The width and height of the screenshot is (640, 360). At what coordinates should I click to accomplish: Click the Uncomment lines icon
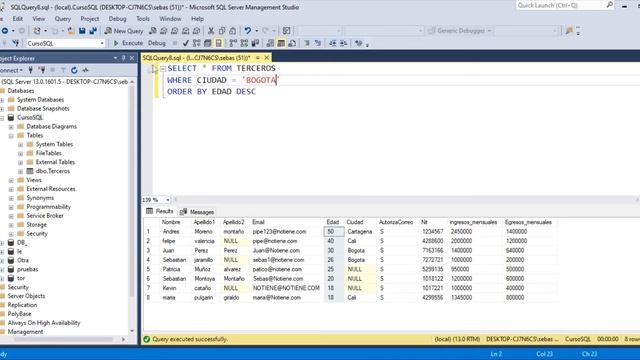(x=318, y=43)
